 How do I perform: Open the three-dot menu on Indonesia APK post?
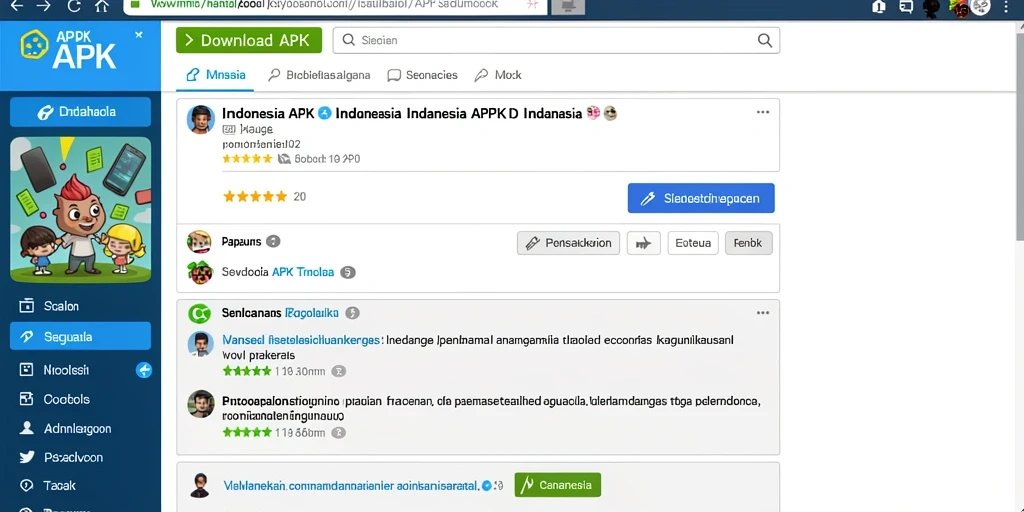click(x=763, y=112)
